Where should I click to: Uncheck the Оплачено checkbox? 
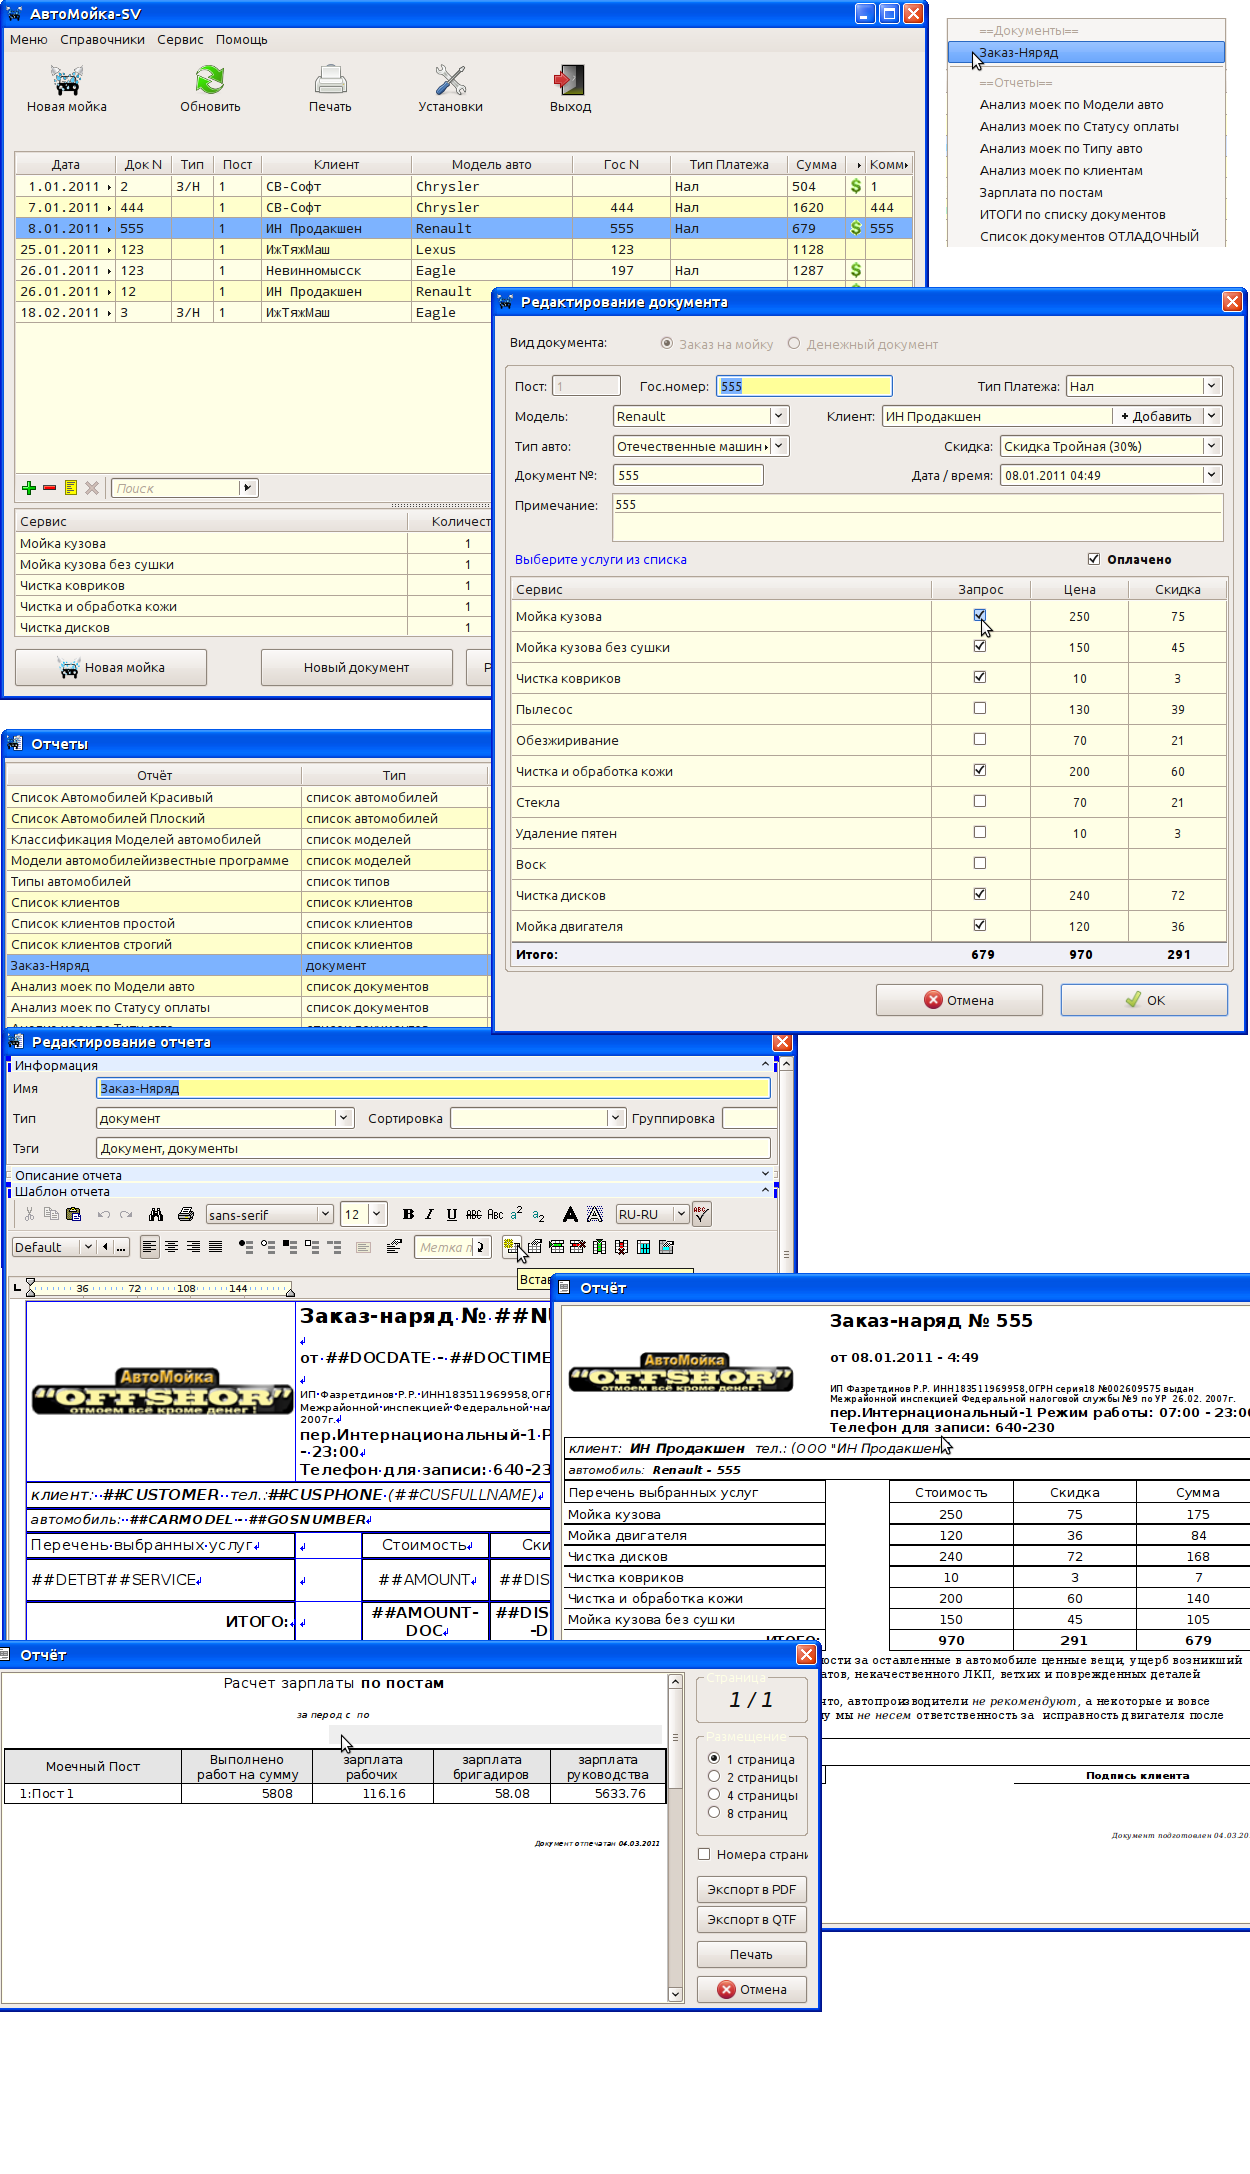pyautogui.click(x=1094, y=559)
